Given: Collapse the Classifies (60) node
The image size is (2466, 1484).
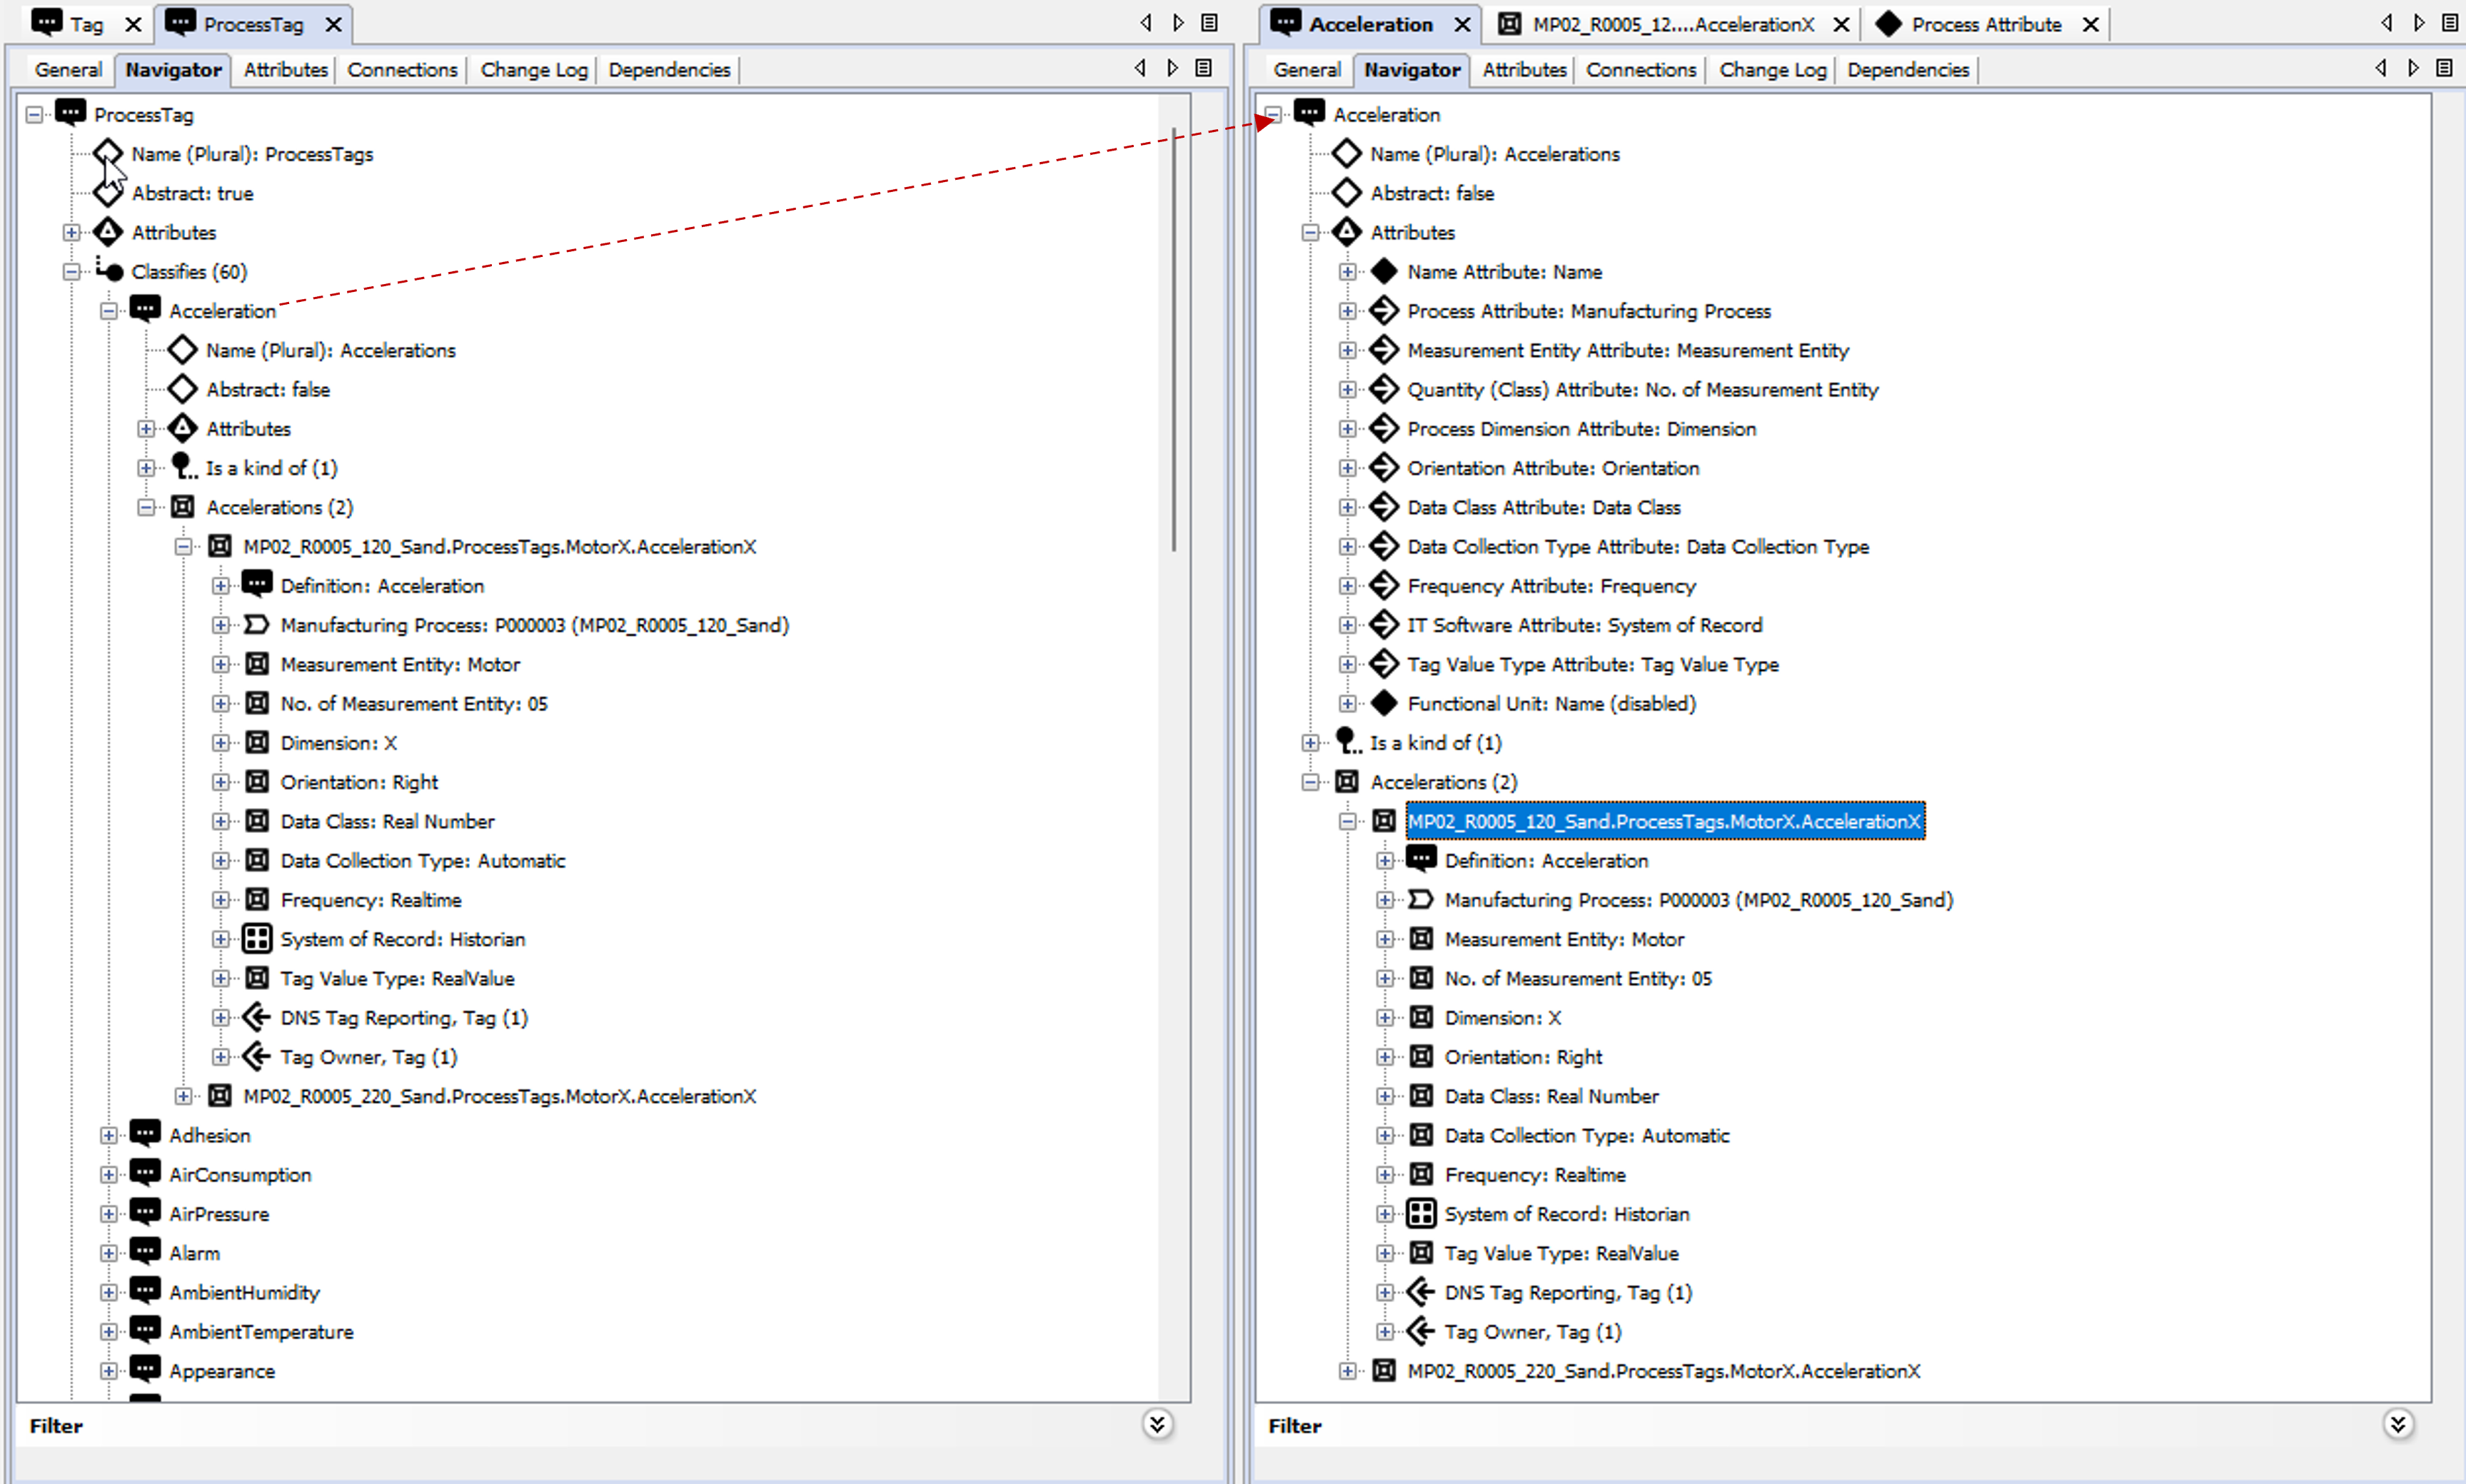Looking at the screenshot, I should pyautogui.click(x=72, y=271).
